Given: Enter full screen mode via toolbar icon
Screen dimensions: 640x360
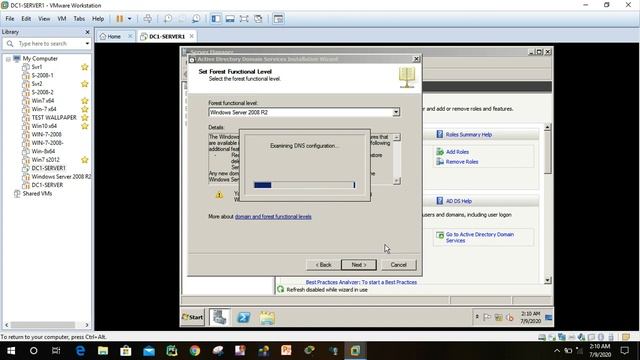Looking at the screenshot, I should 244,19.
